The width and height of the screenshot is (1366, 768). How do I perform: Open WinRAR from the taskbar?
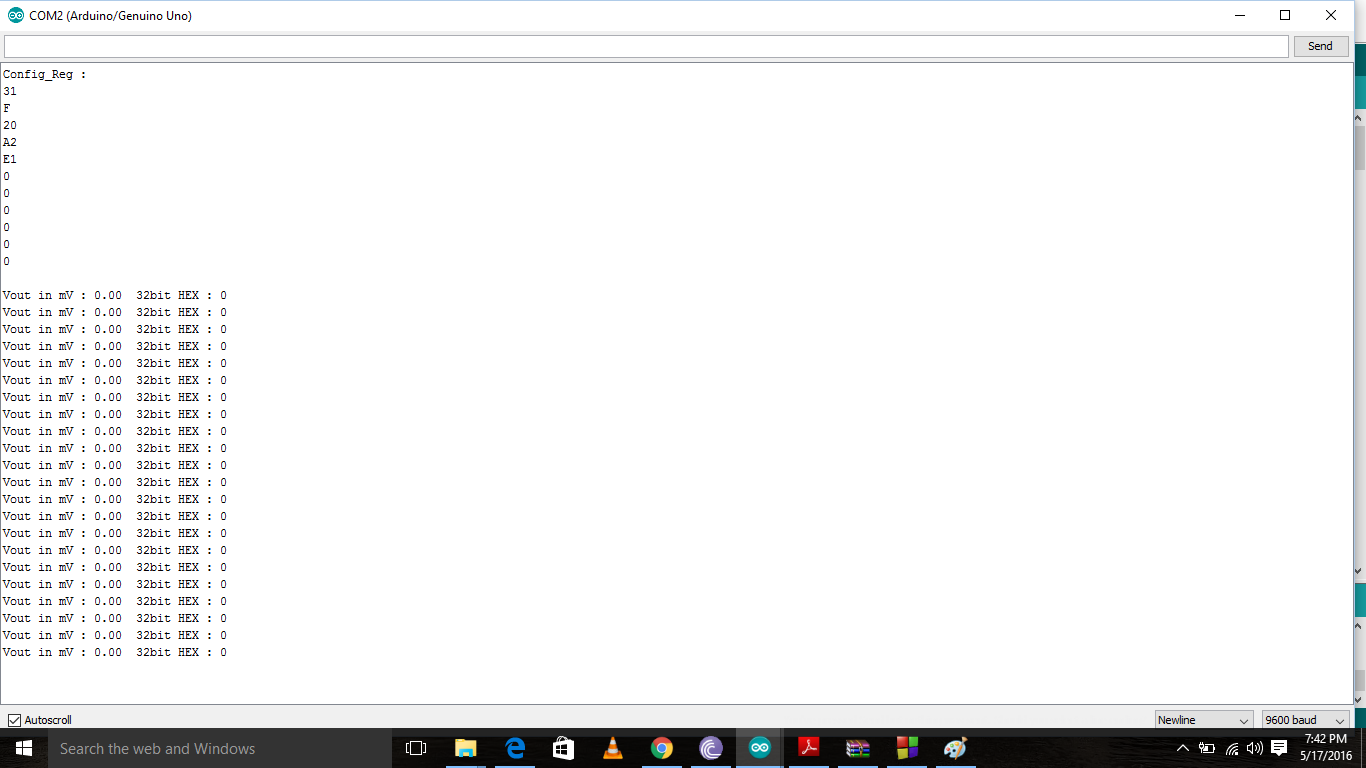tap(858, 748)
